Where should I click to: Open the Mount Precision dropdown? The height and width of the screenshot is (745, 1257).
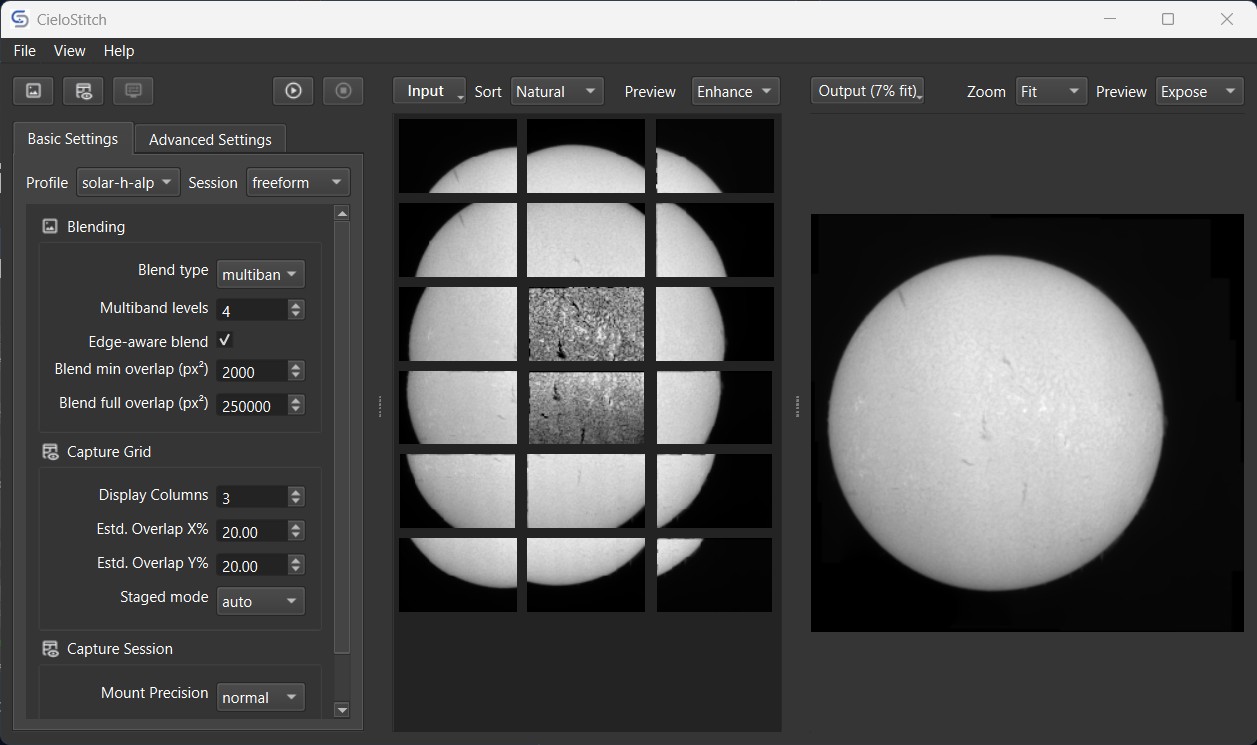coord(260,697)
